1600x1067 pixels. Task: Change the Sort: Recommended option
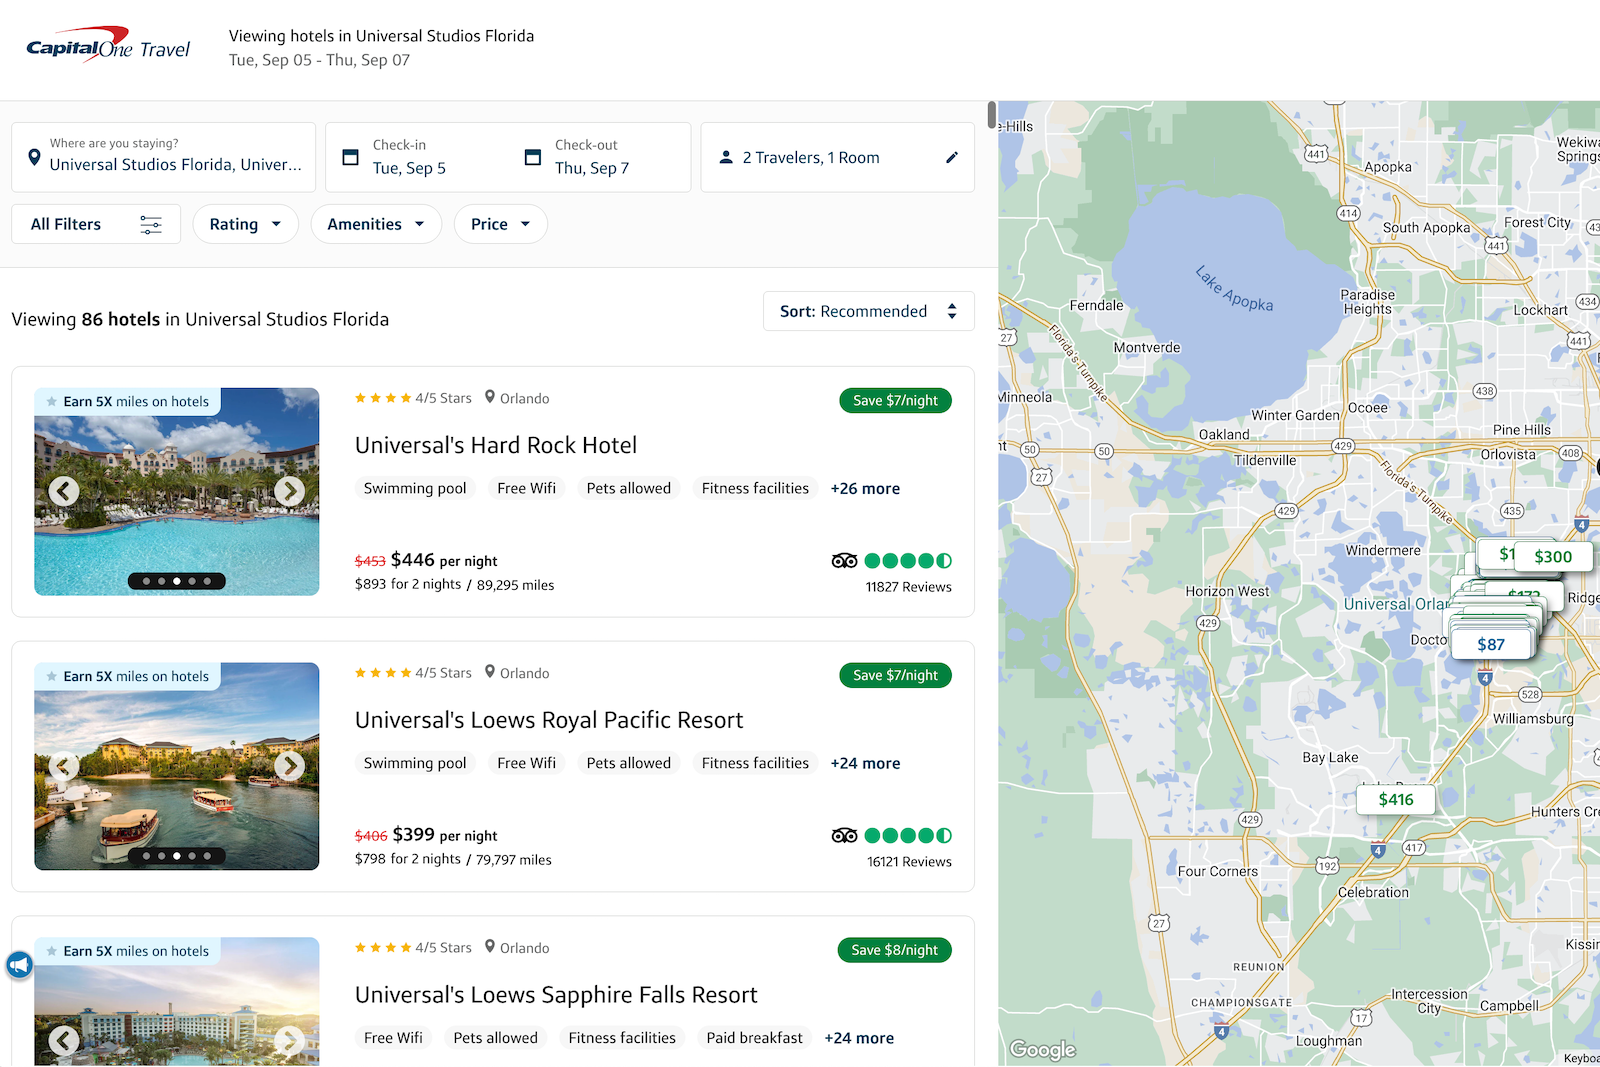pyautogui.click(x=868, y=311)
